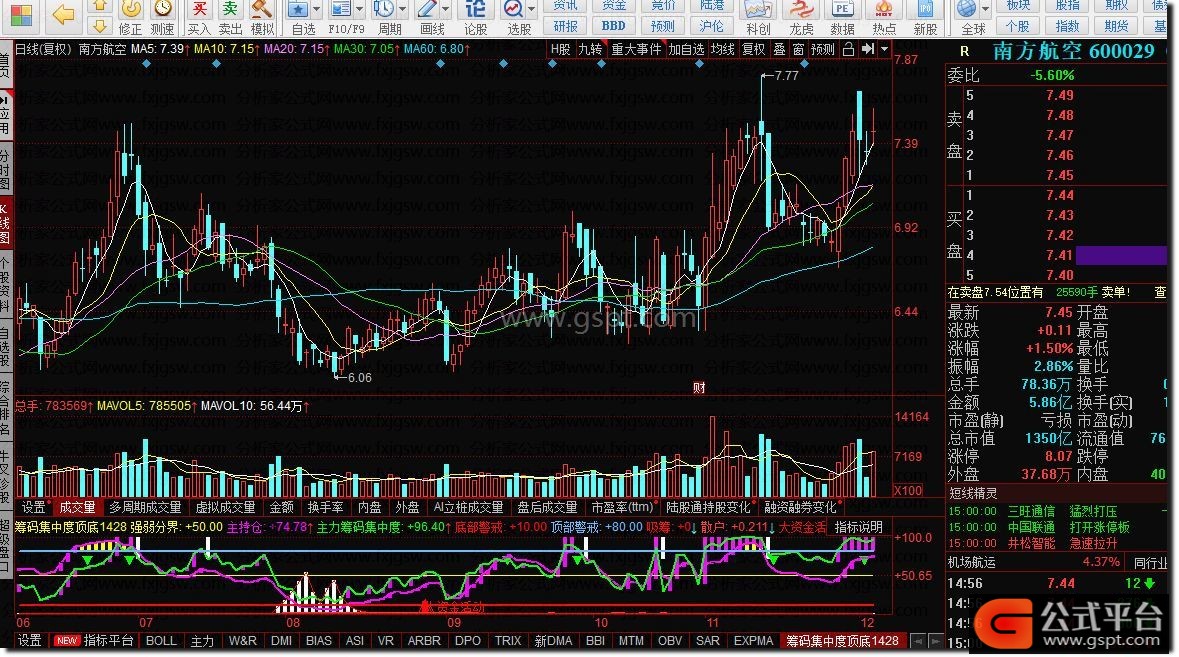Select the 多周期成交量 tab
Screen dimensions: 1179x657
[x=145, y=507]
